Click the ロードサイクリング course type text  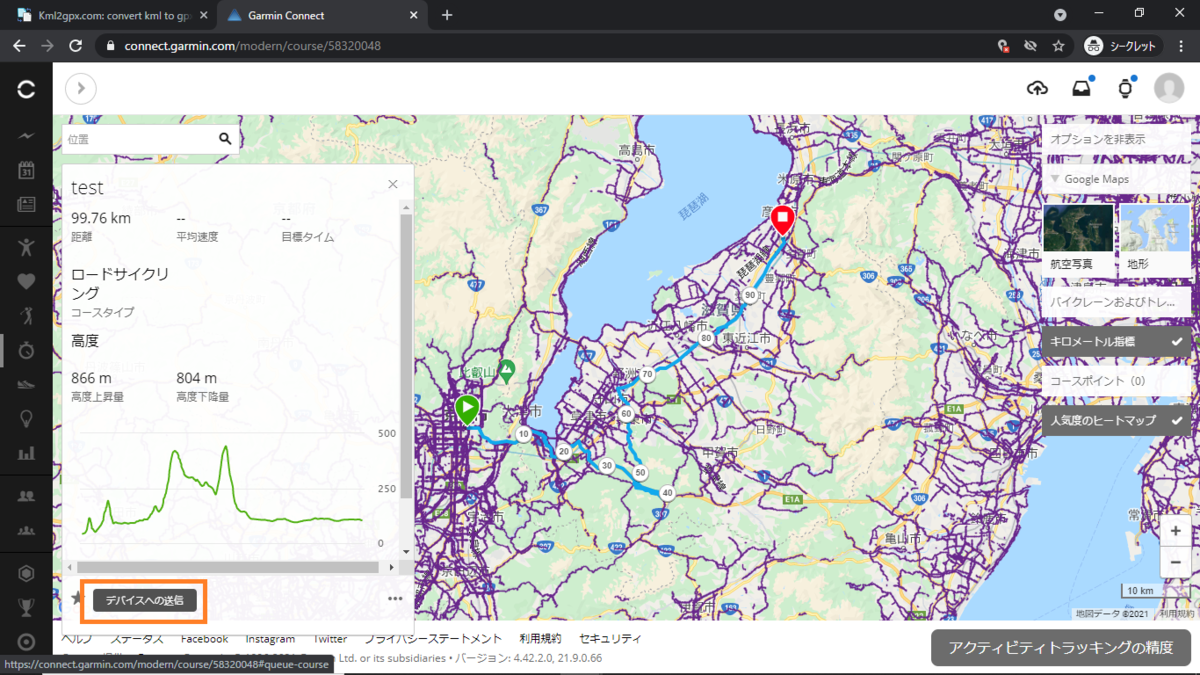[x=120, y=283]
